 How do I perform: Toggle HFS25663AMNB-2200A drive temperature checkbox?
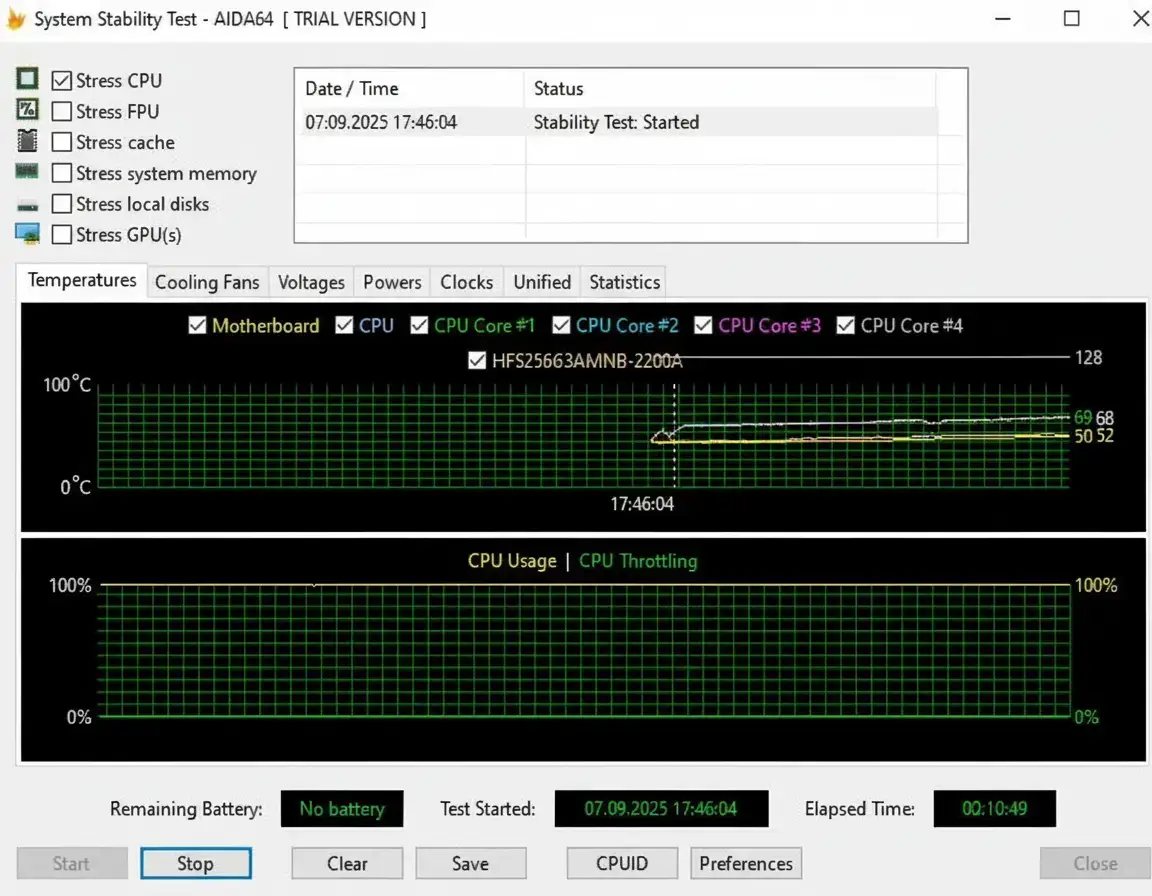477,361
